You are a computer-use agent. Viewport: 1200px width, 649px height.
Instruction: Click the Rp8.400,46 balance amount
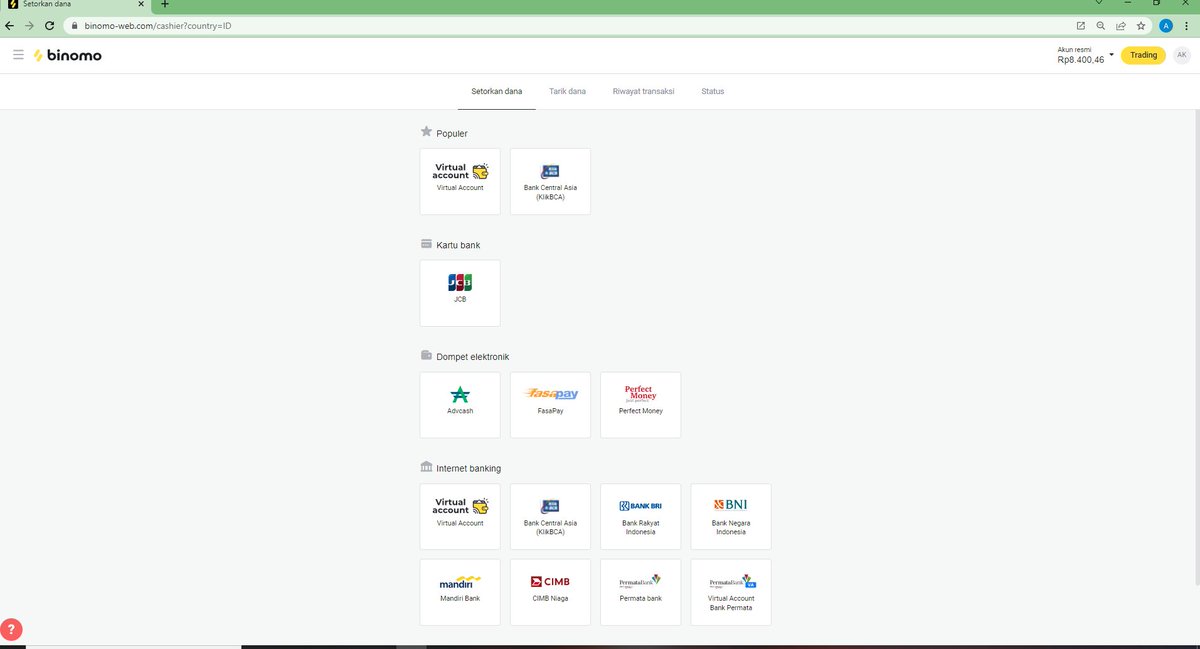click(x=1080, y=60)
